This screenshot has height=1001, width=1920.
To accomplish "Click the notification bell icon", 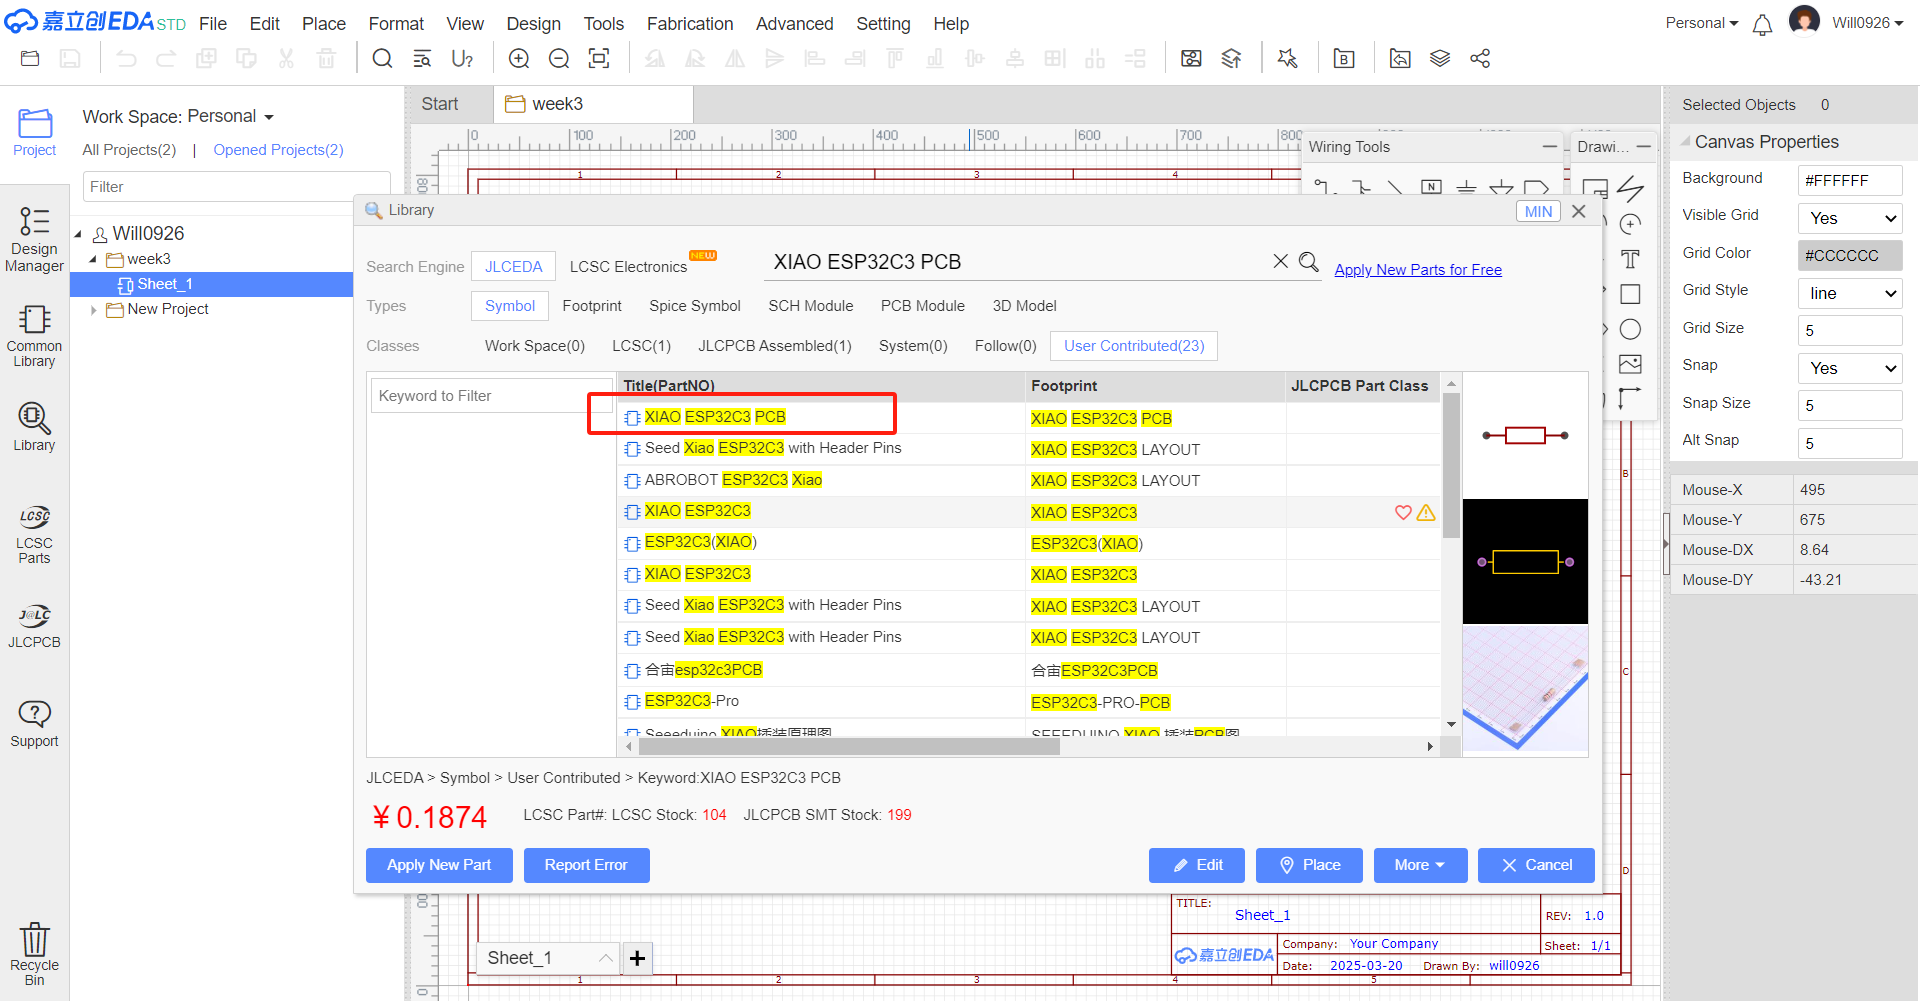I will point(1762,25).
